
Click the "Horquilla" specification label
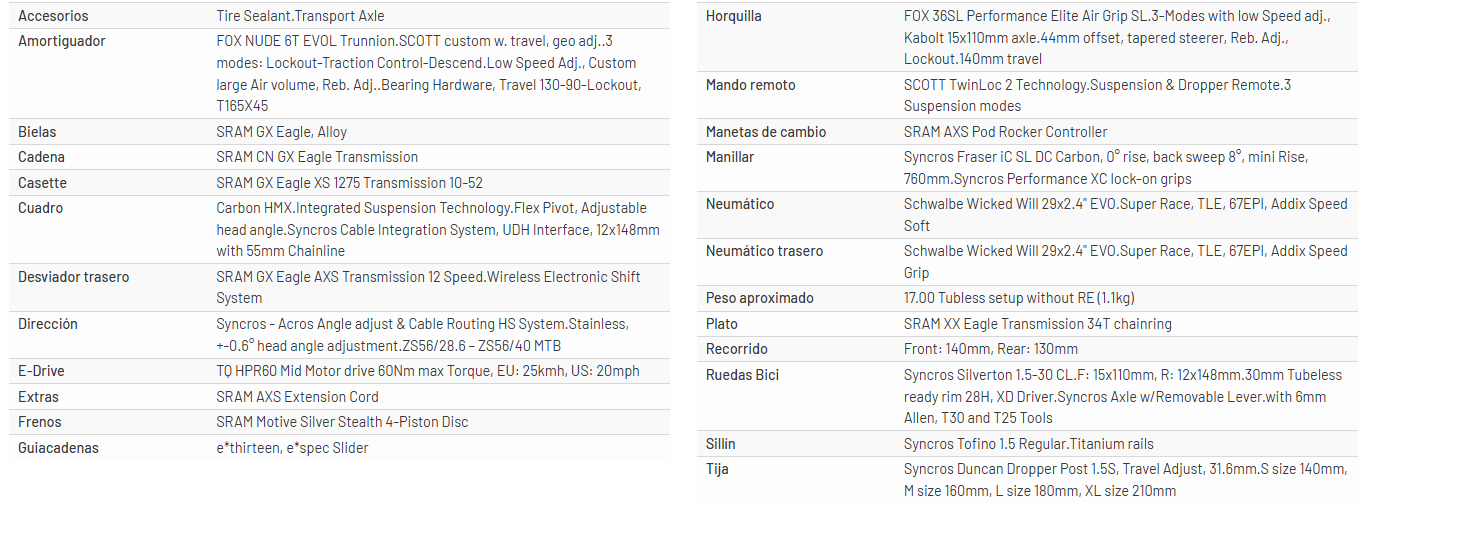click(x=733, y=16)
